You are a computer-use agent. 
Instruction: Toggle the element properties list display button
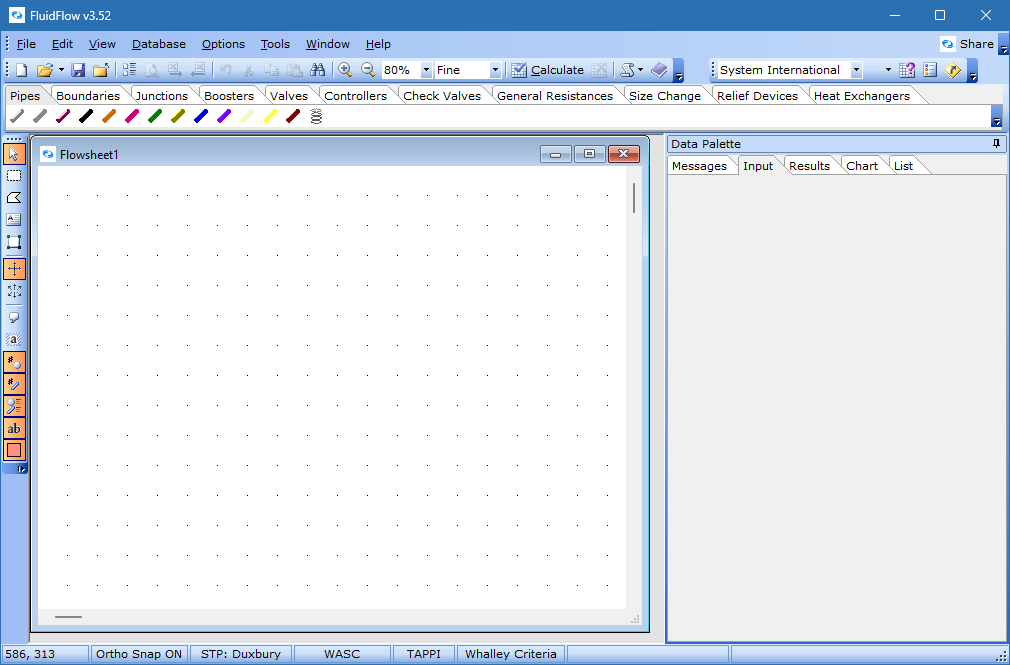(14, 406)
